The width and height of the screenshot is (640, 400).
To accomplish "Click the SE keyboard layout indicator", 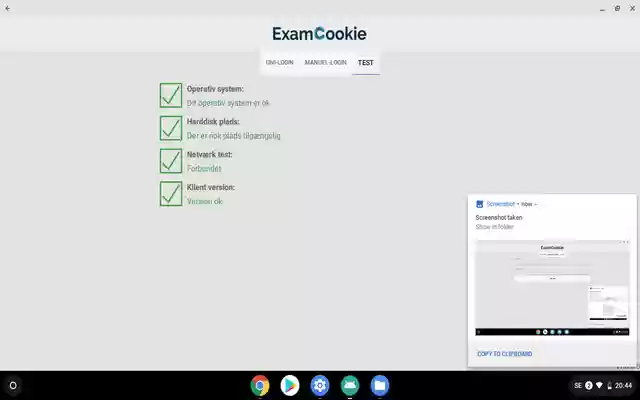I will (x=578, y=385).
